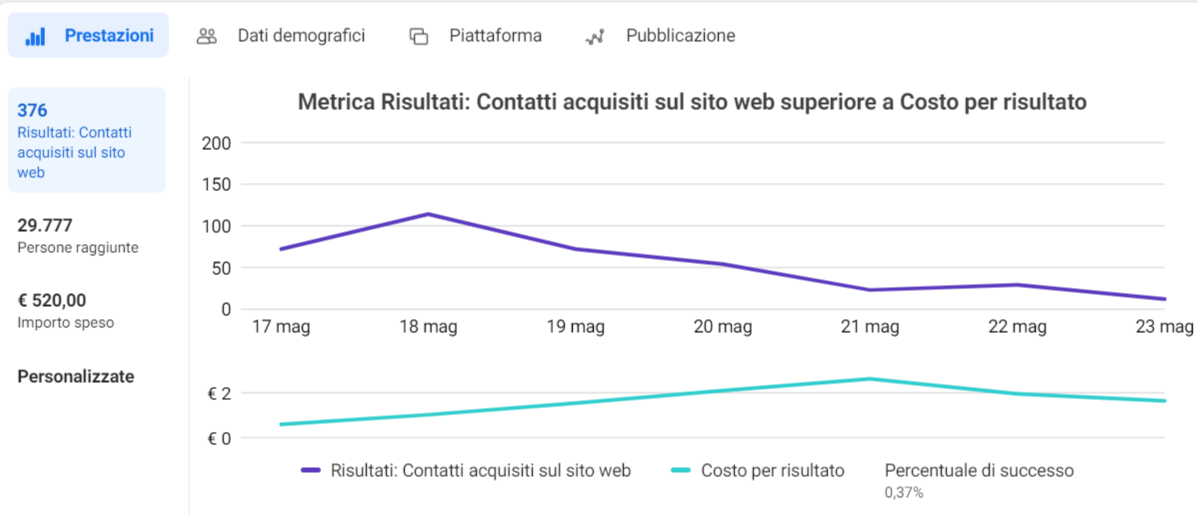
Task: Select the 29.777 Persone raggiunte metric
Action: point(78,236)
